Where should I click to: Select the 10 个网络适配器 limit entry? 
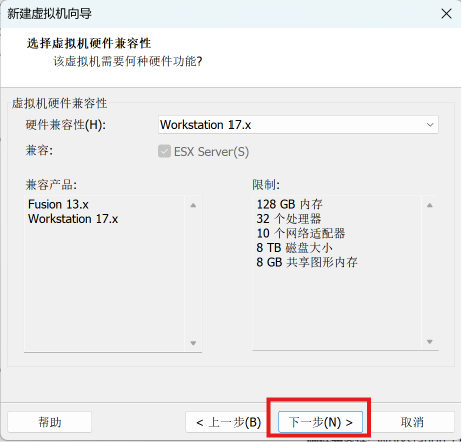pos(301,233)
